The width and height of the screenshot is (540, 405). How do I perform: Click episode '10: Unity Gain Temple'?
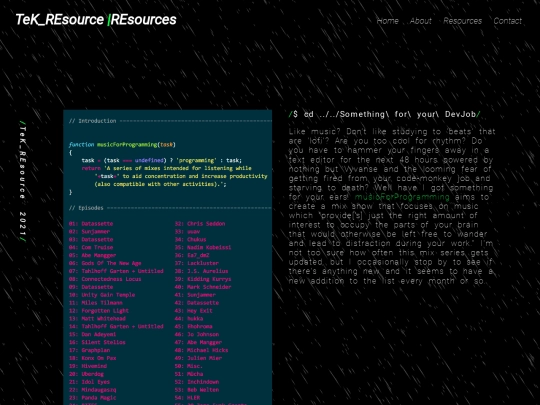click(x=102, y=295)
